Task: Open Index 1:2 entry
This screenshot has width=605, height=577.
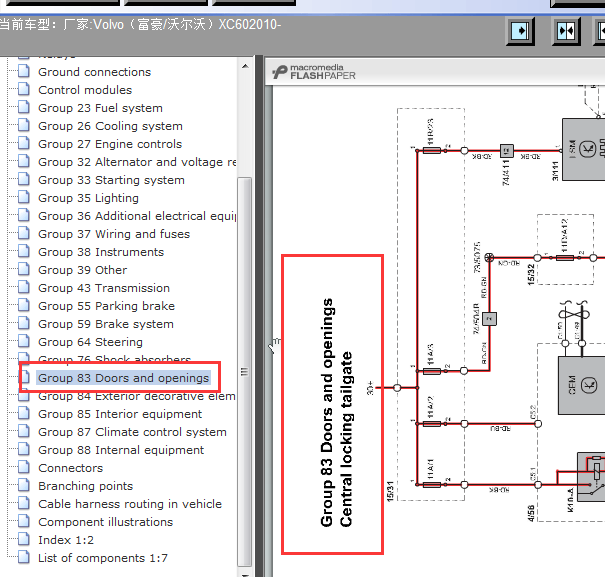Action: tap(66, 540)
